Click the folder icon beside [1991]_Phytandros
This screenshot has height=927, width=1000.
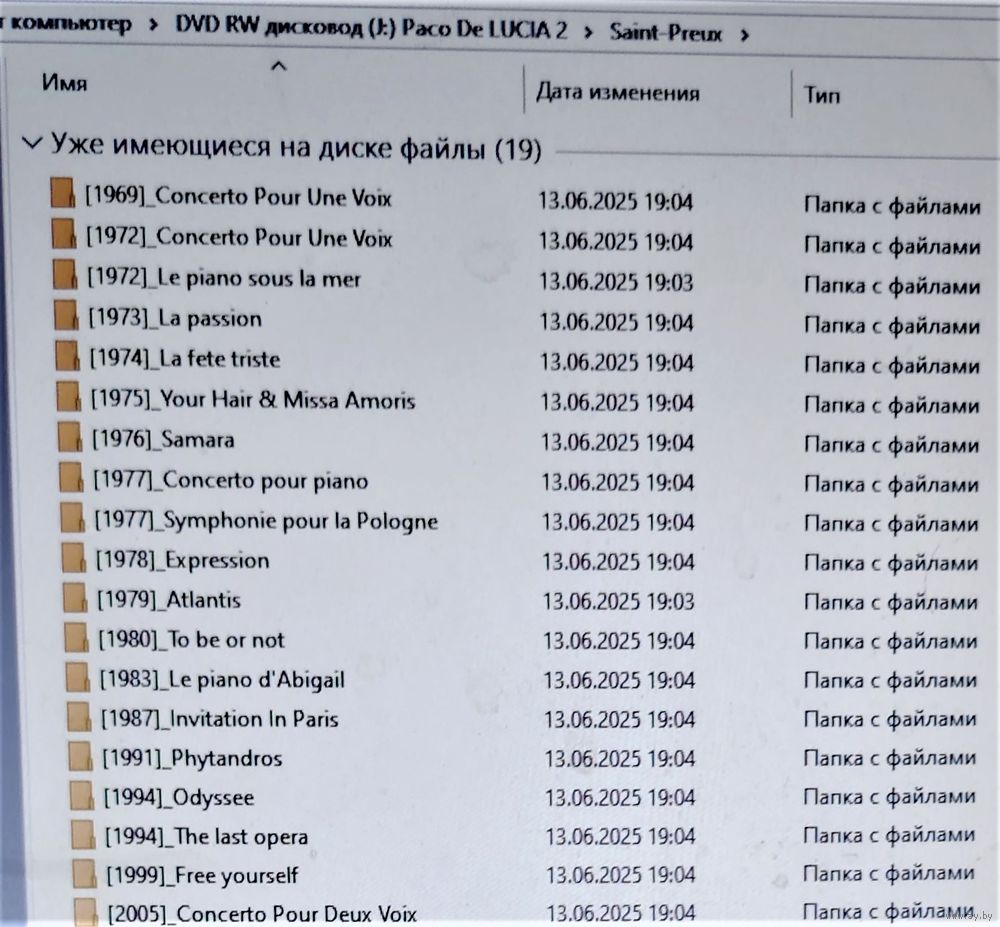pos(80,756)
